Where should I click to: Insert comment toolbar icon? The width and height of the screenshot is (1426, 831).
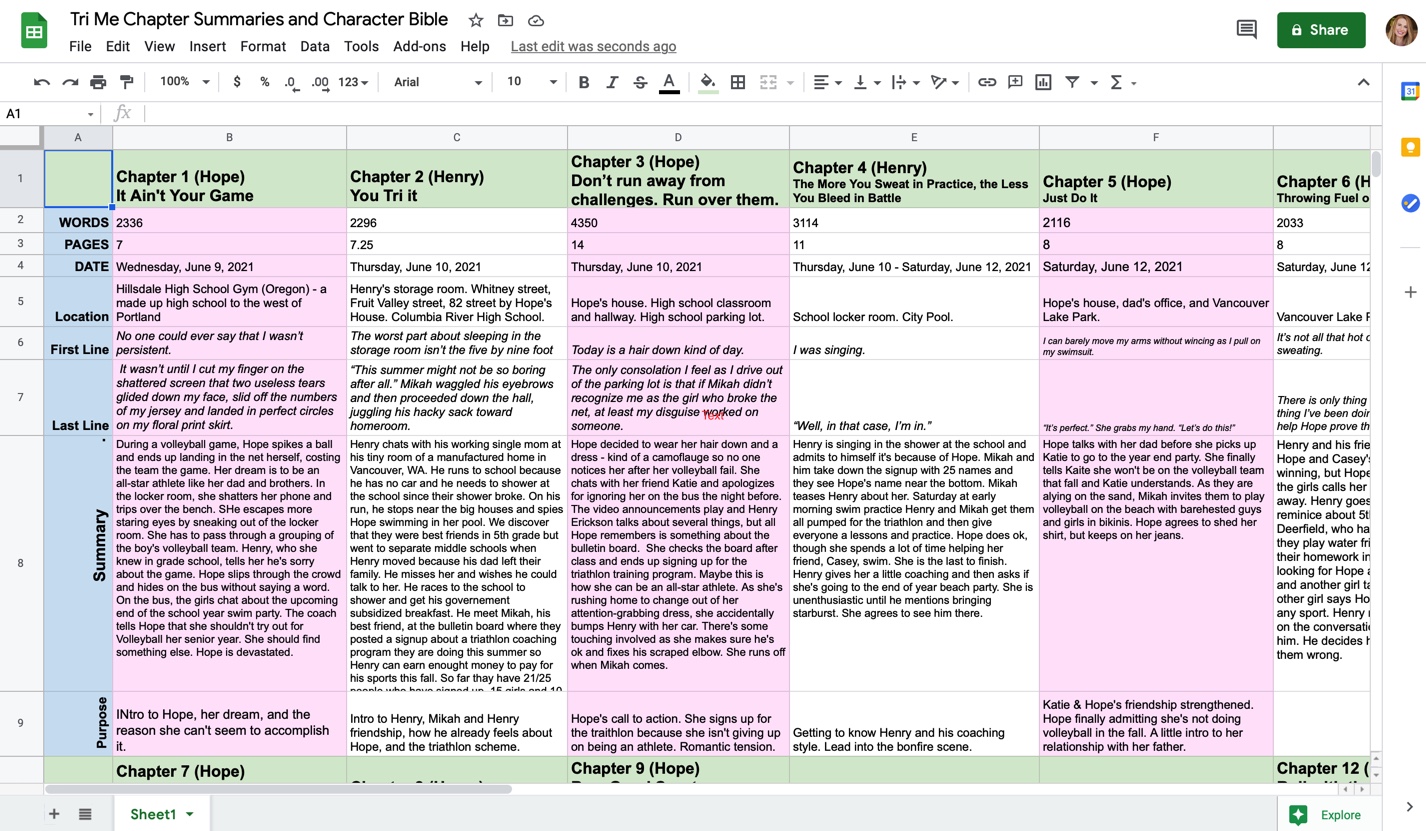[x=1015, y=82]
